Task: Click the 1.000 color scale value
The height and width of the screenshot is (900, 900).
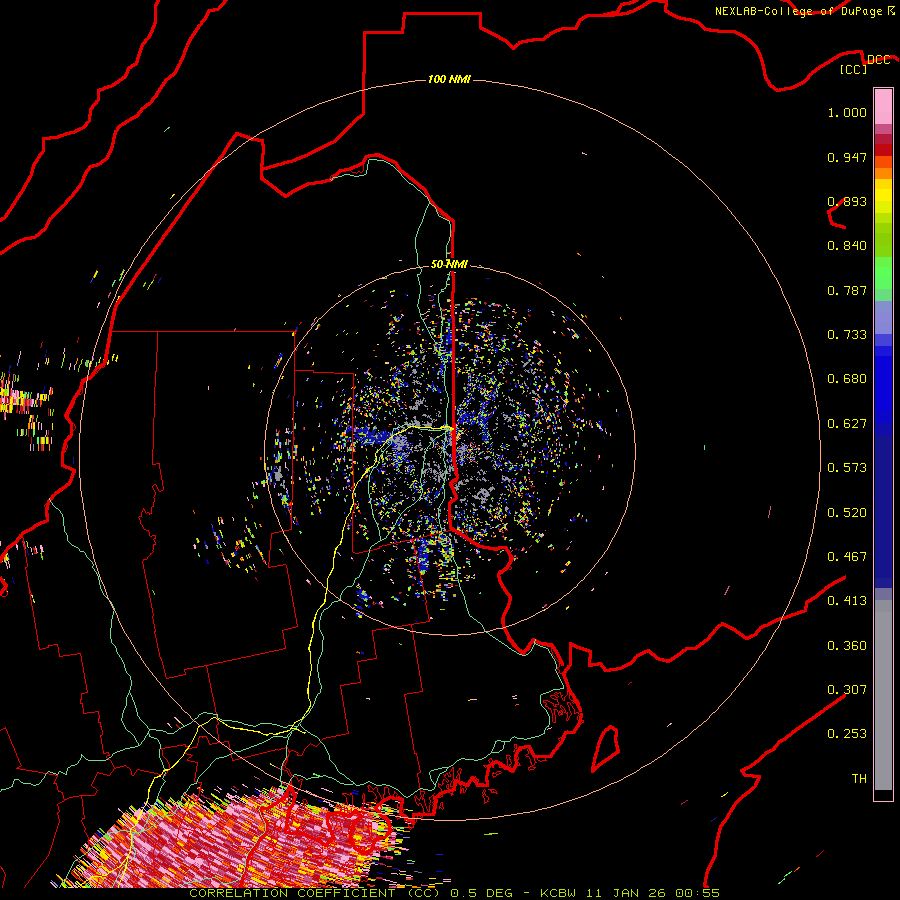Action: click(x=847, y=112)
